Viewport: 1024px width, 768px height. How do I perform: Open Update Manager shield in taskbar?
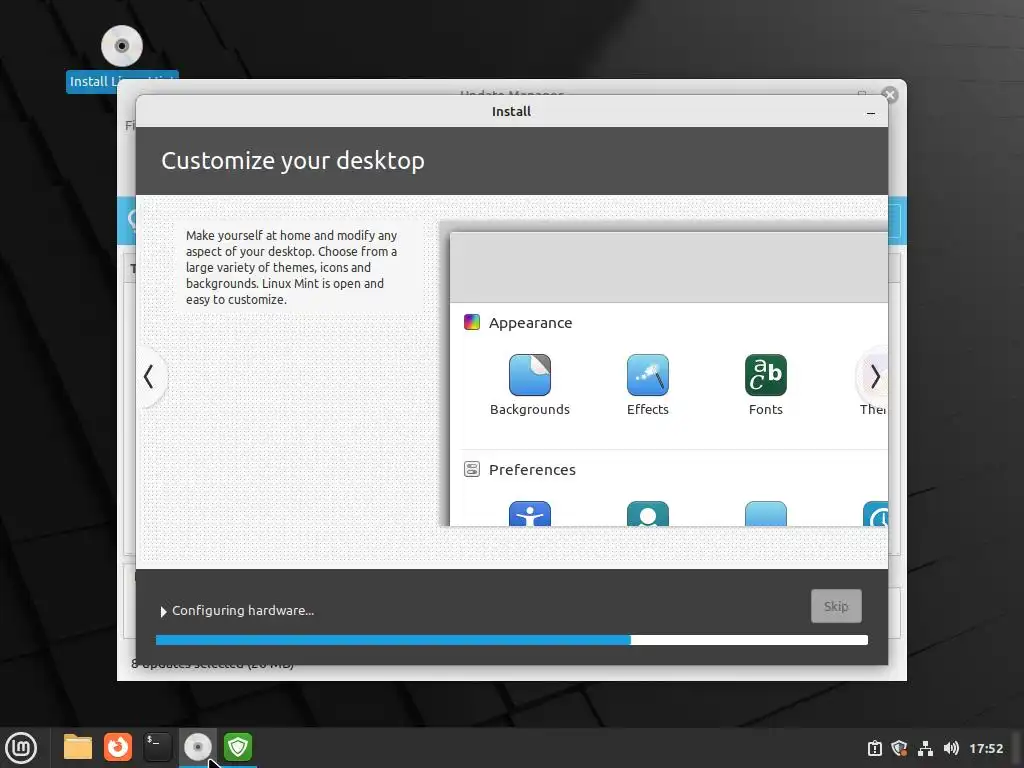(x=238, y=747)
